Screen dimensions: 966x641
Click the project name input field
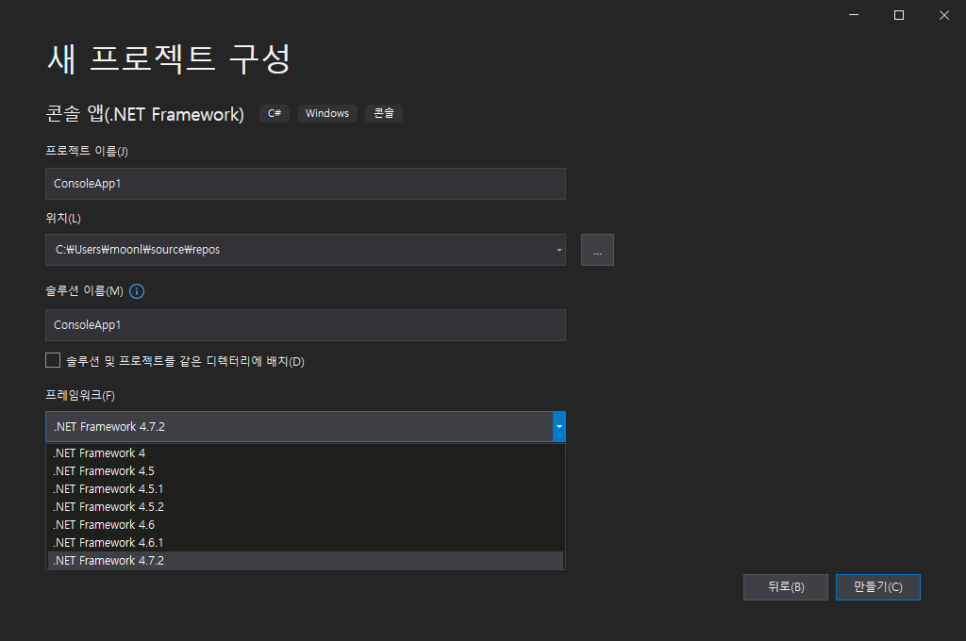pos(306,184)
